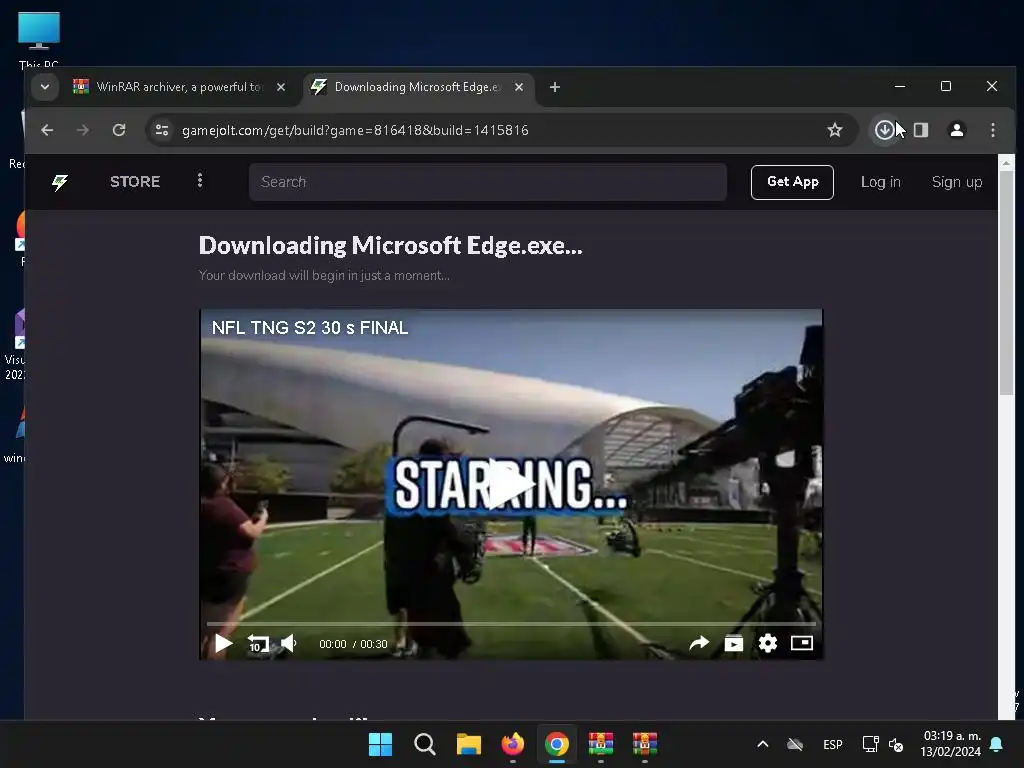The width and height of the screenshot is (1024, 768).
Task: Open first WinRAR taskbar icon
Action: pos(601,744)
